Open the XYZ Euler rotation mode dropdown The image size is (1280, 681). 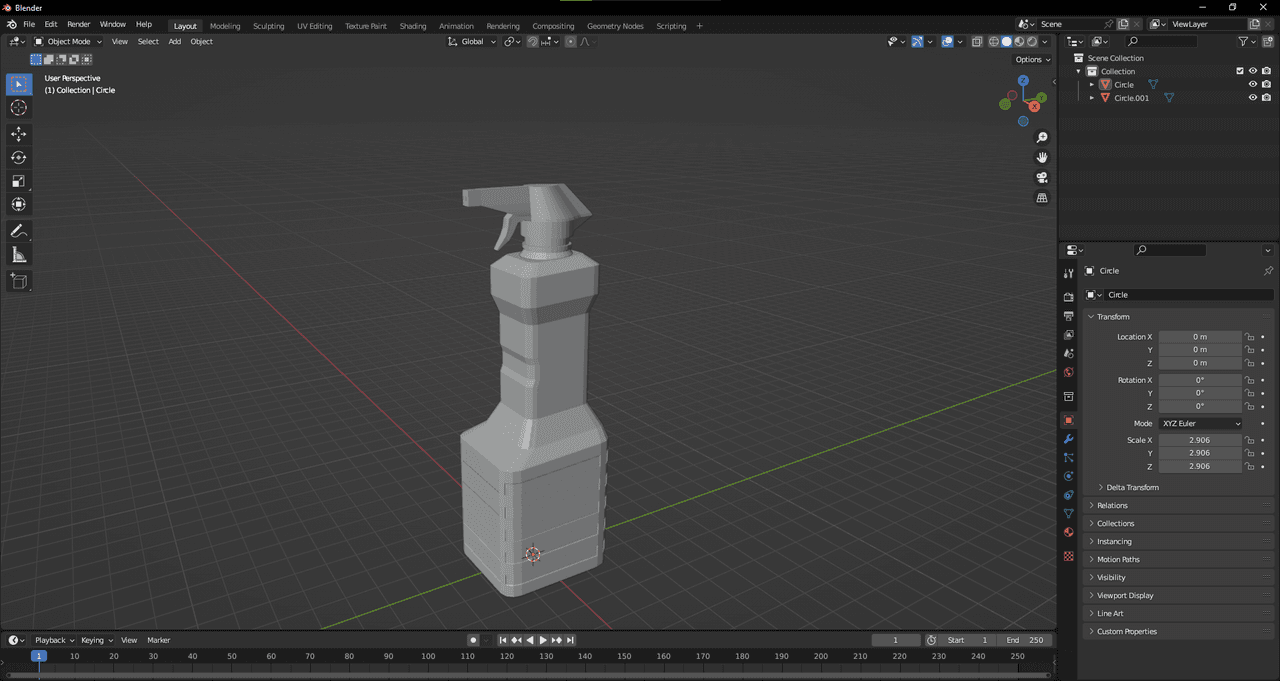[1200, 424]
